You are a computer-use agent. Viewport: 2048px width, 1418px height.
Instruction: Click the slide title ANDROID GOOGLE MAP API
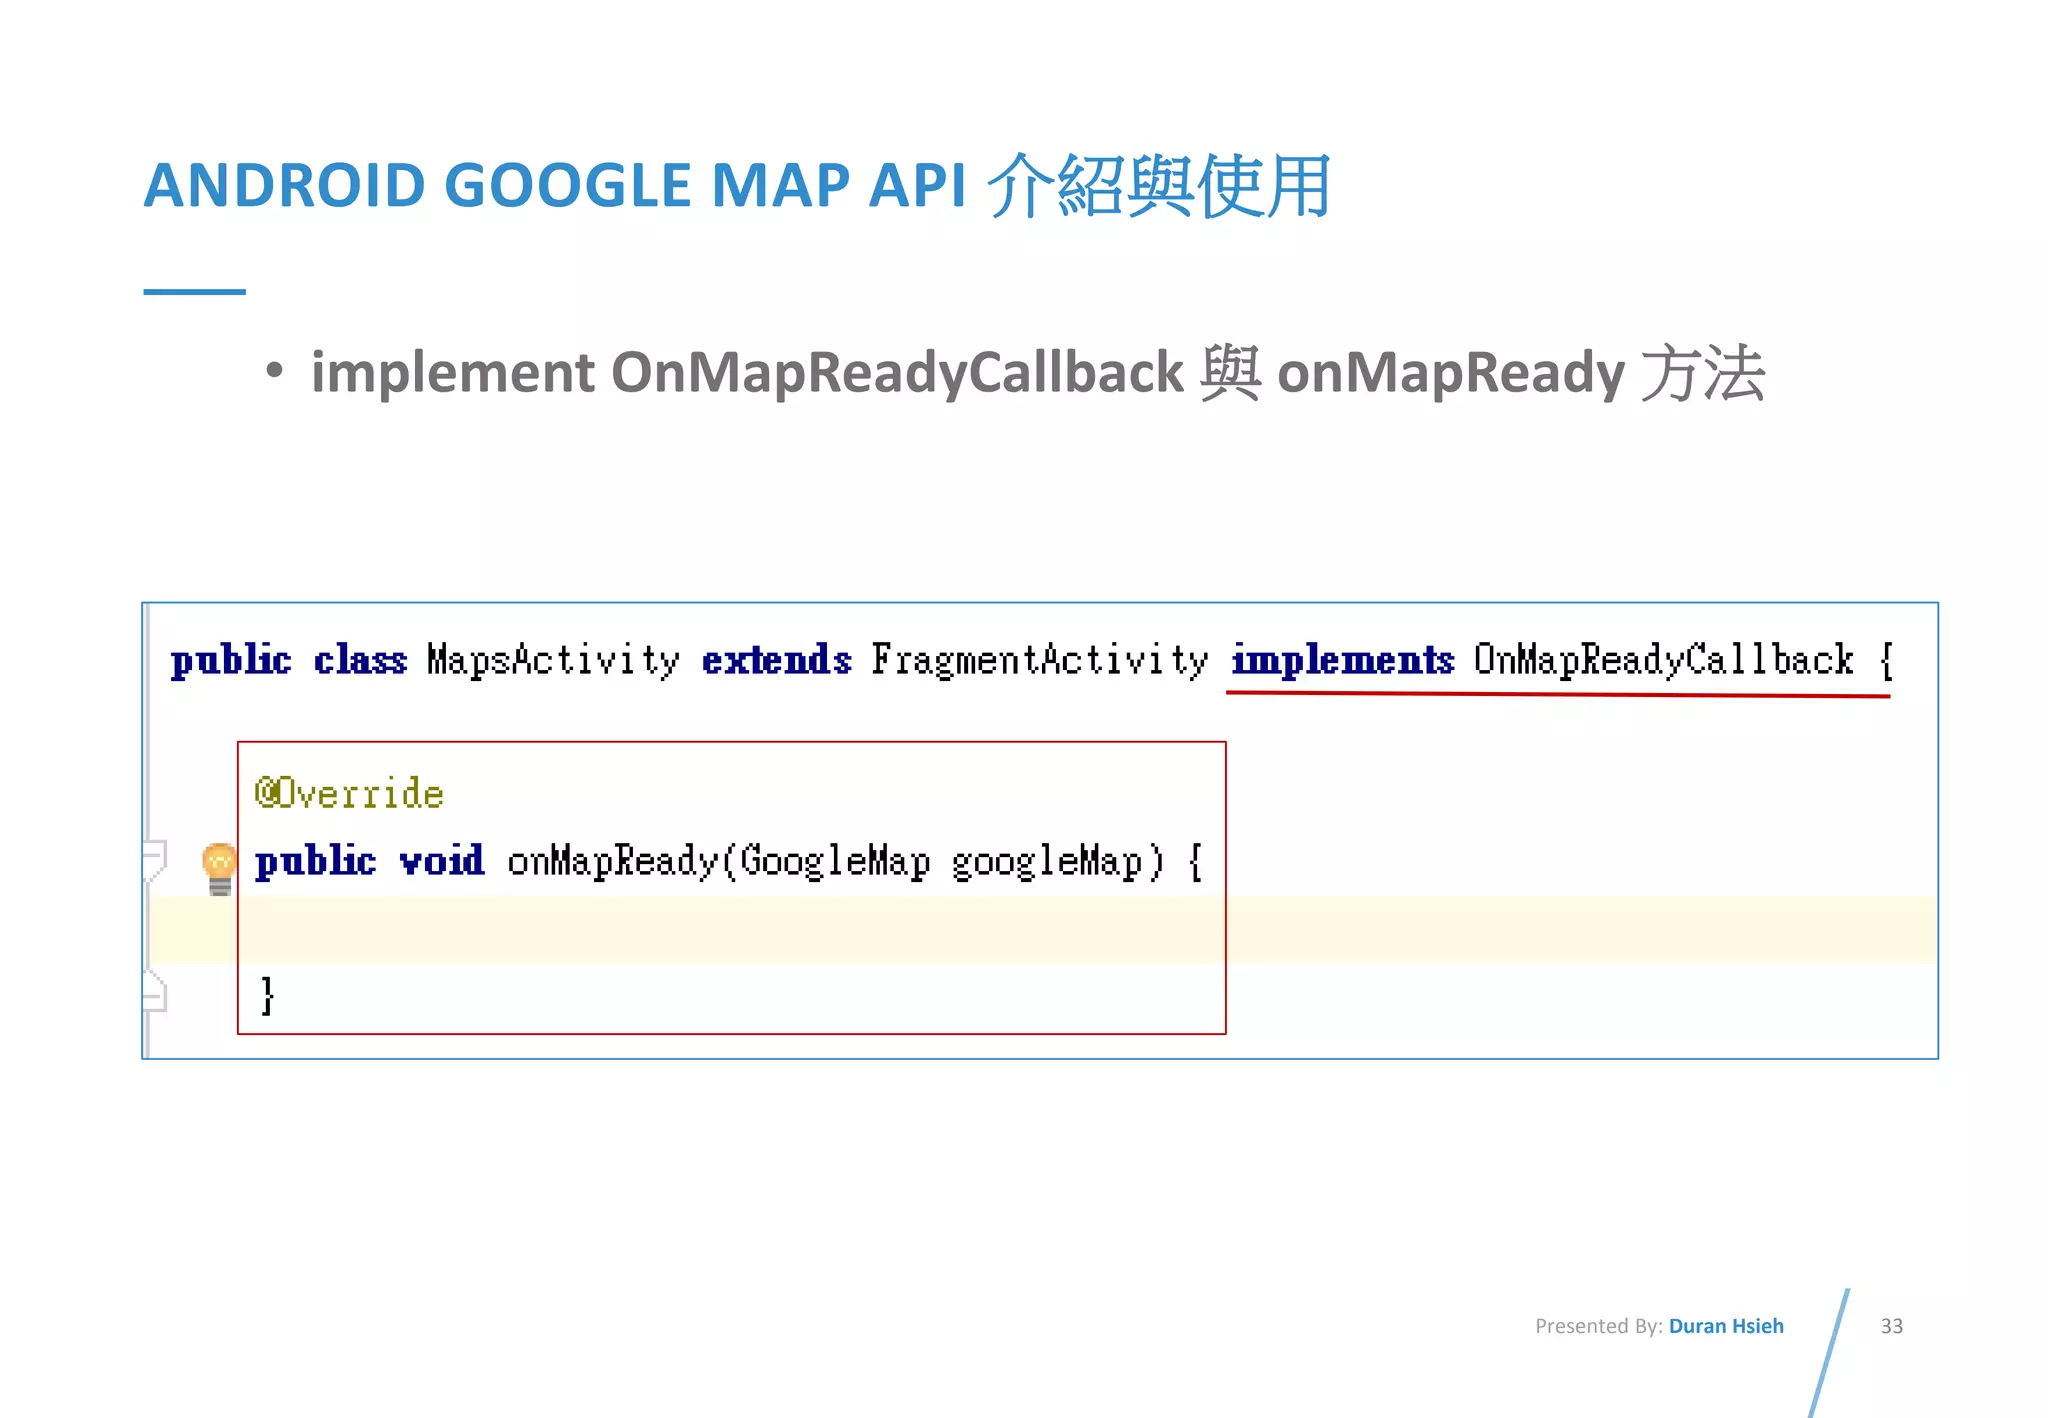pyautogui.click(x=555, y=185)
